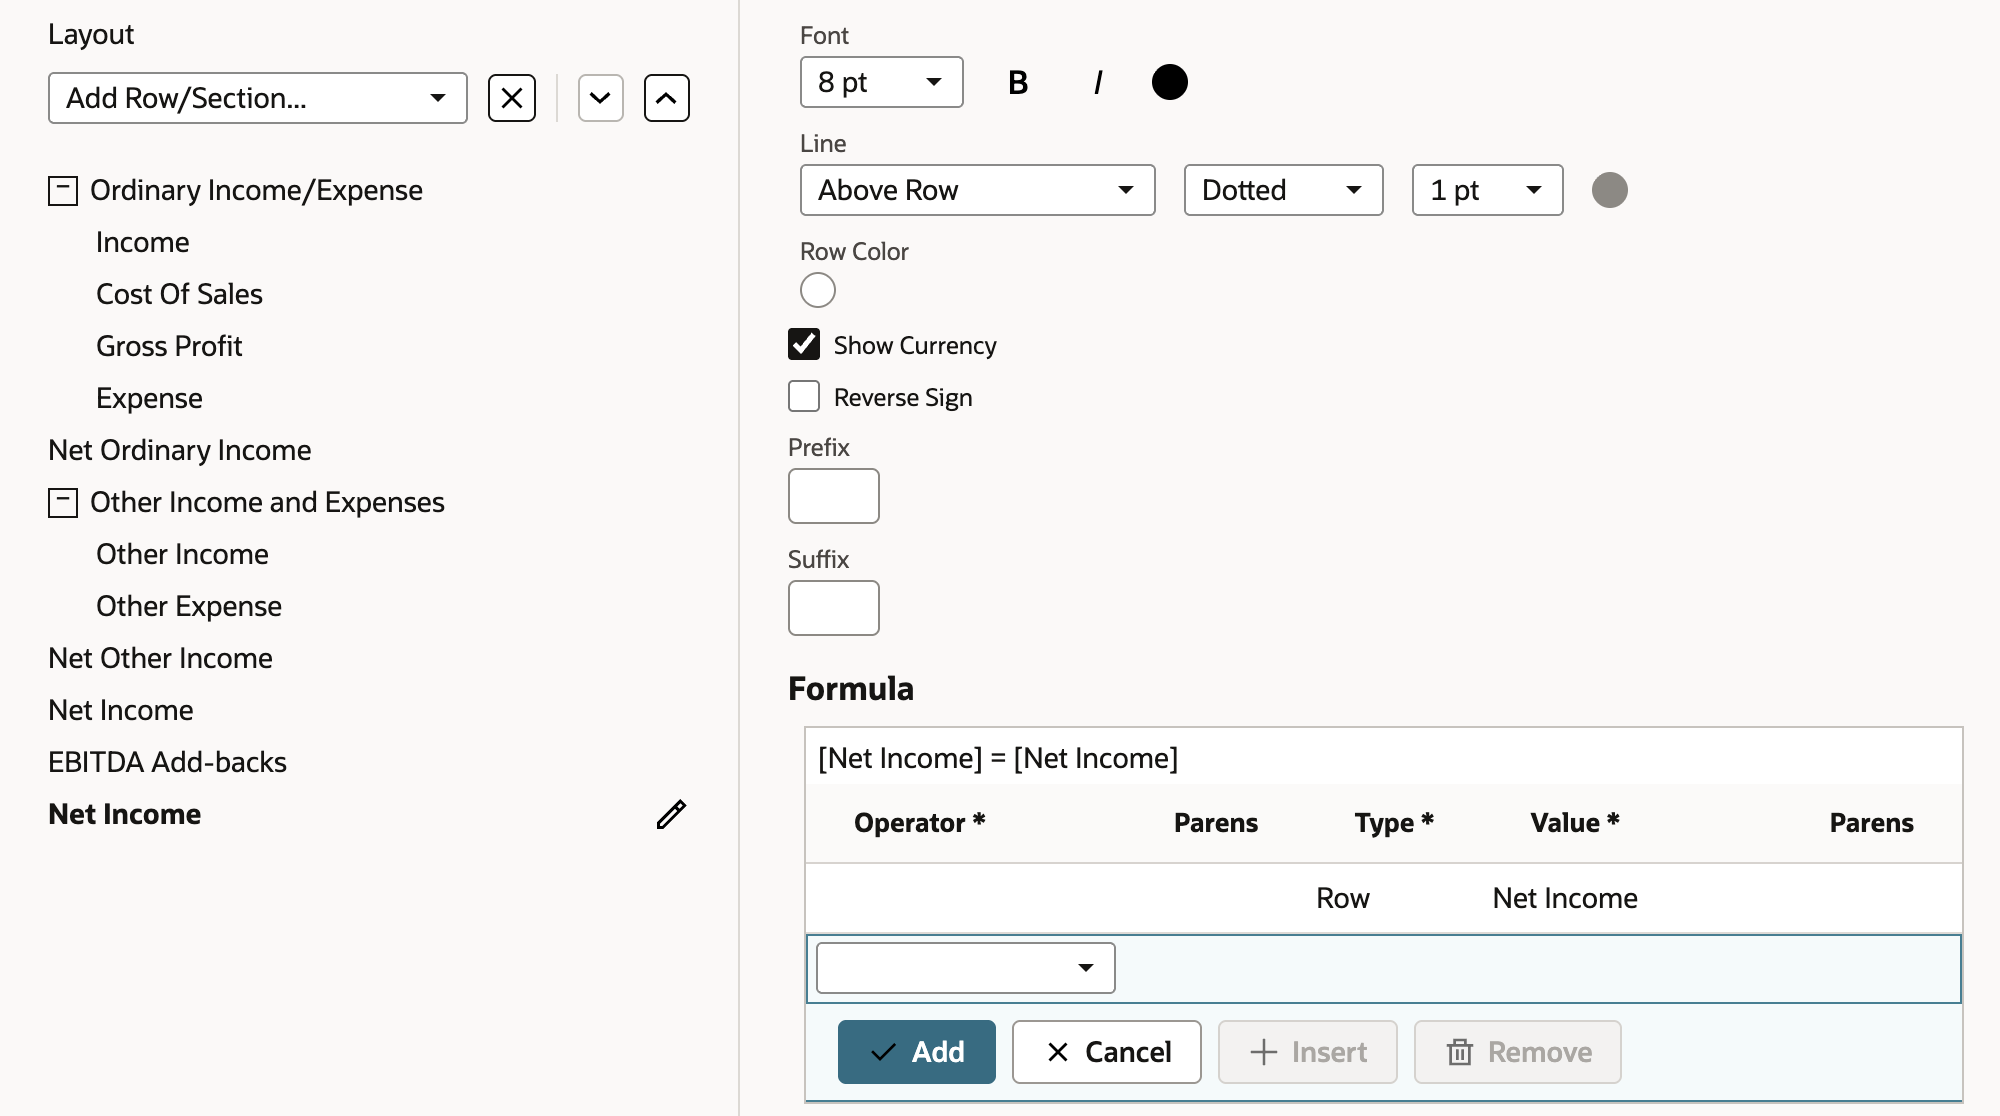Click the Suffix input field
The height and width of the screenshot is (1116, 2000).
tap(834, 608)
